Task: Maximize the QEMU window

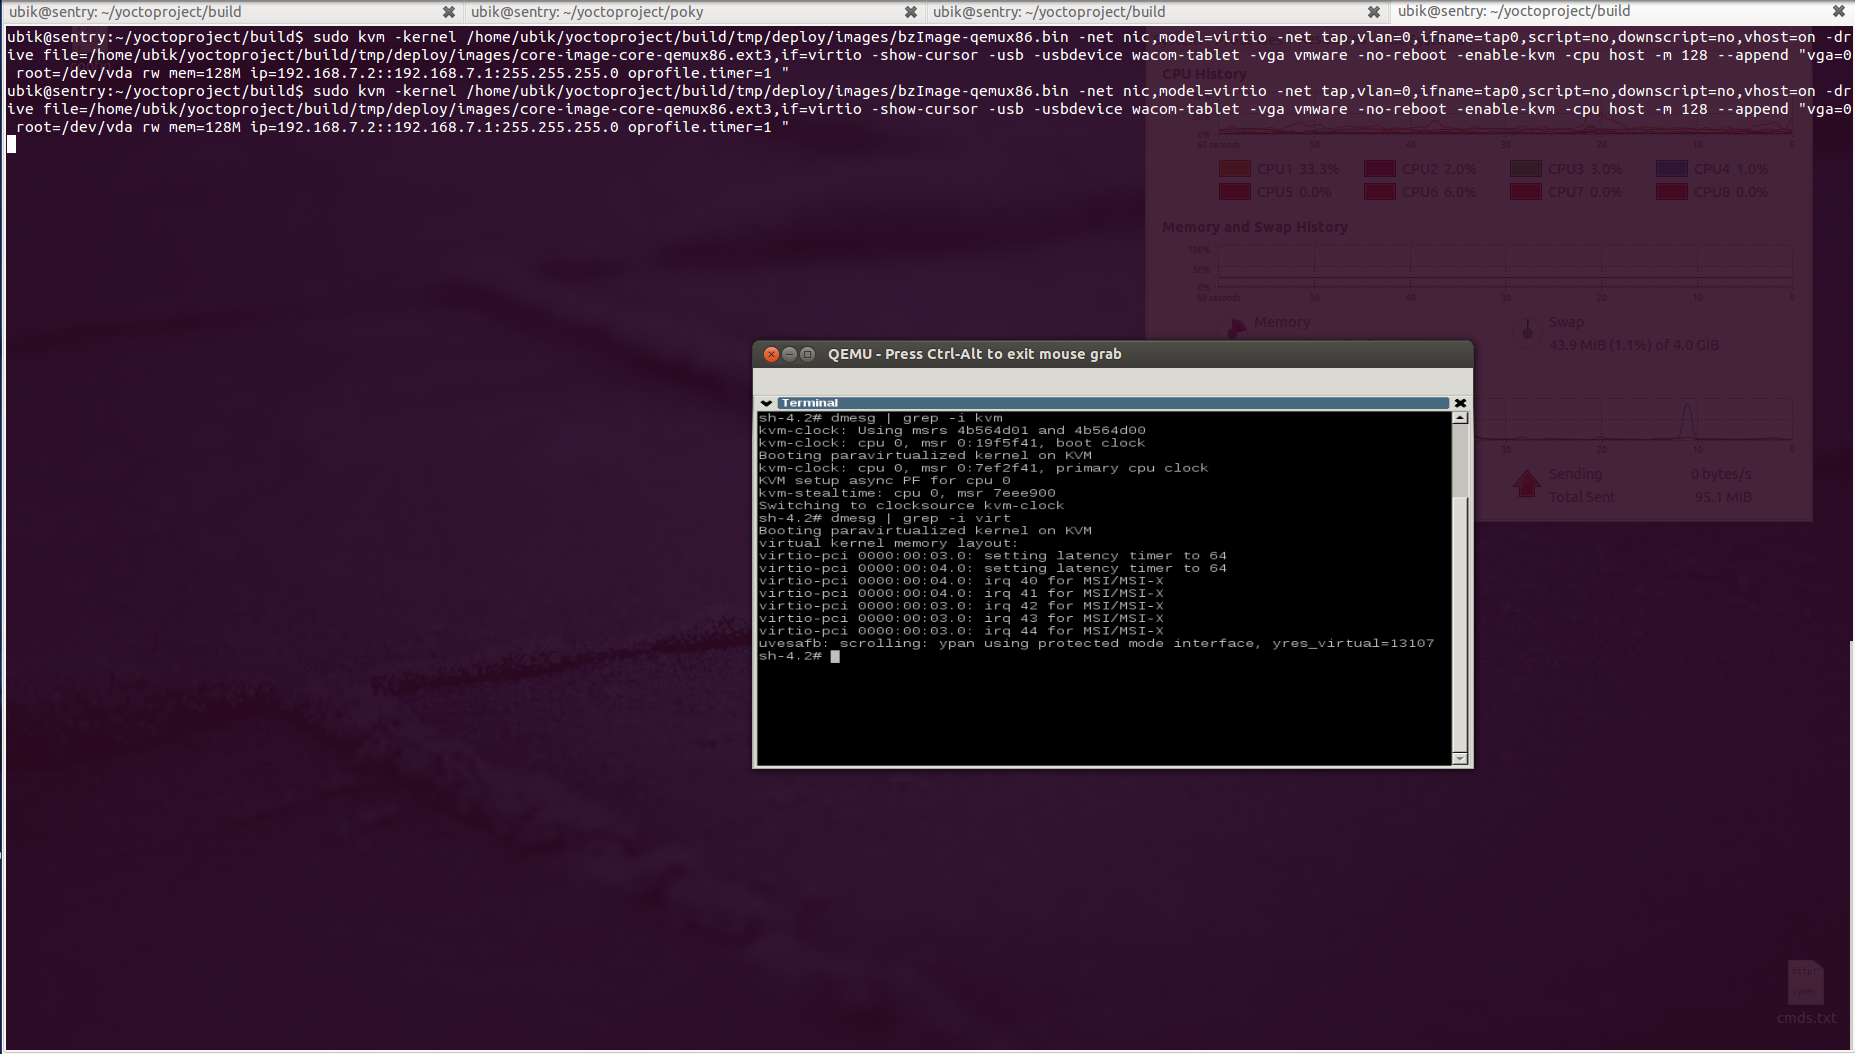Action: coord(807,354)
